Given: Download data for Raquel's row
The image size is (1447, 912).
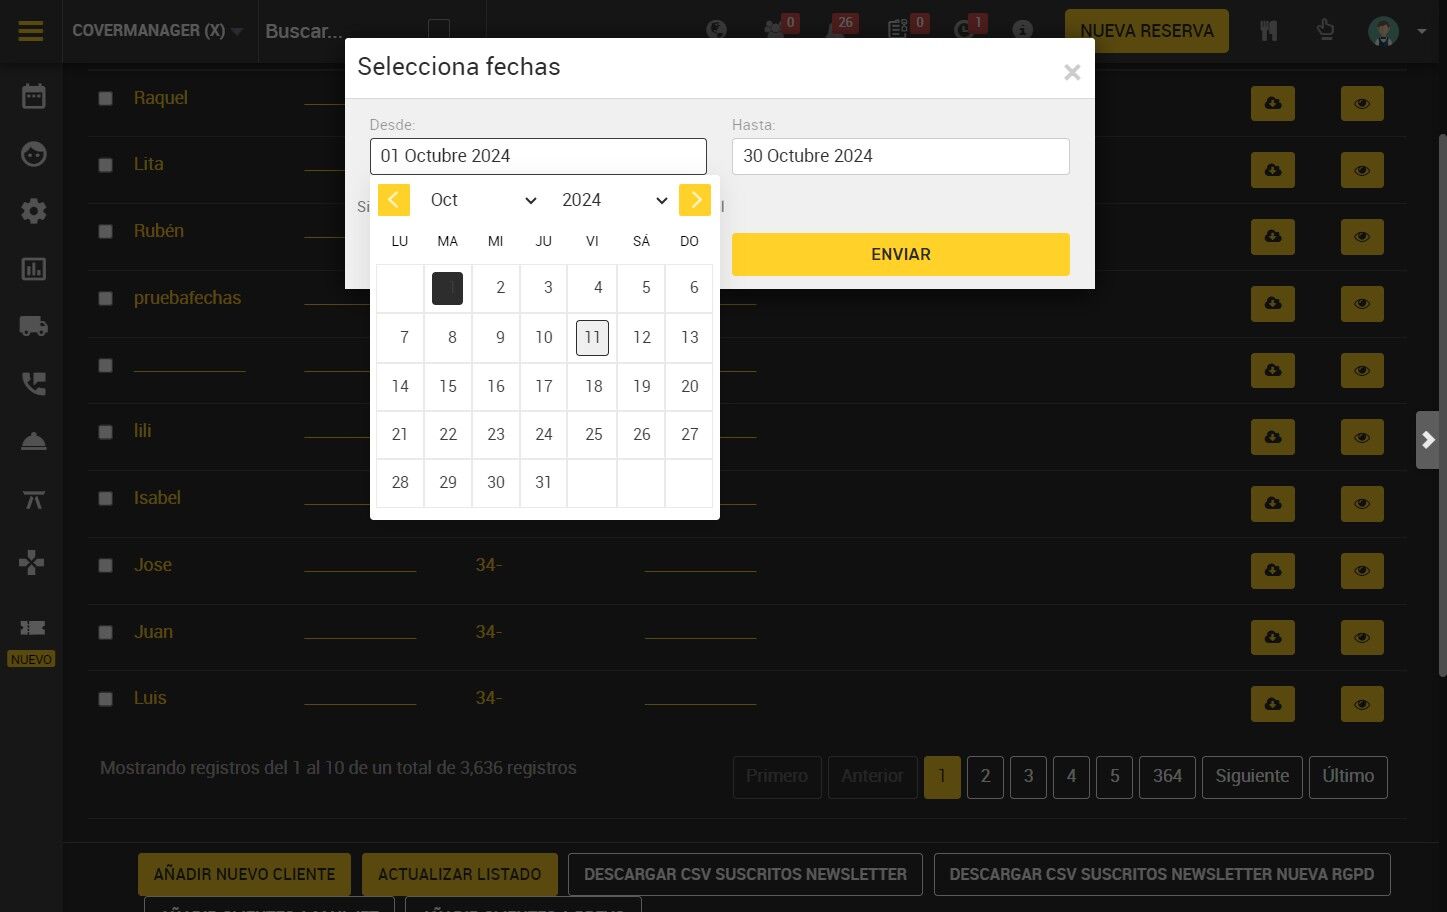Looking at the screenshot, I should [1273, 103].
